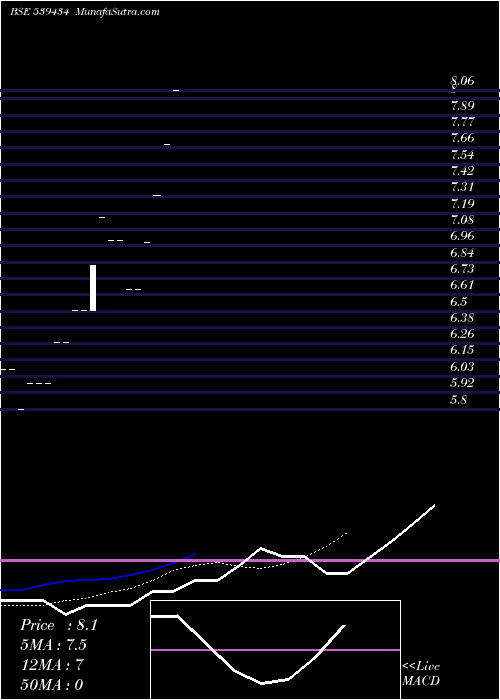Click the 12MA : 7 readout

click(x=52, y=666)
